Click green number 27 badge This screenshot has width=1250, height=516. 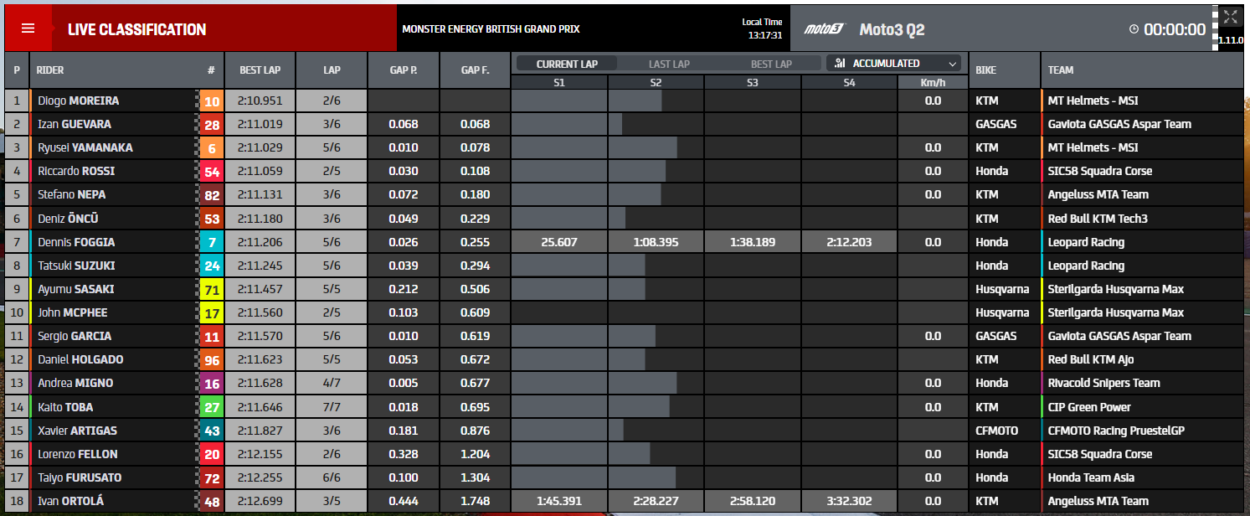pos(211,407)
